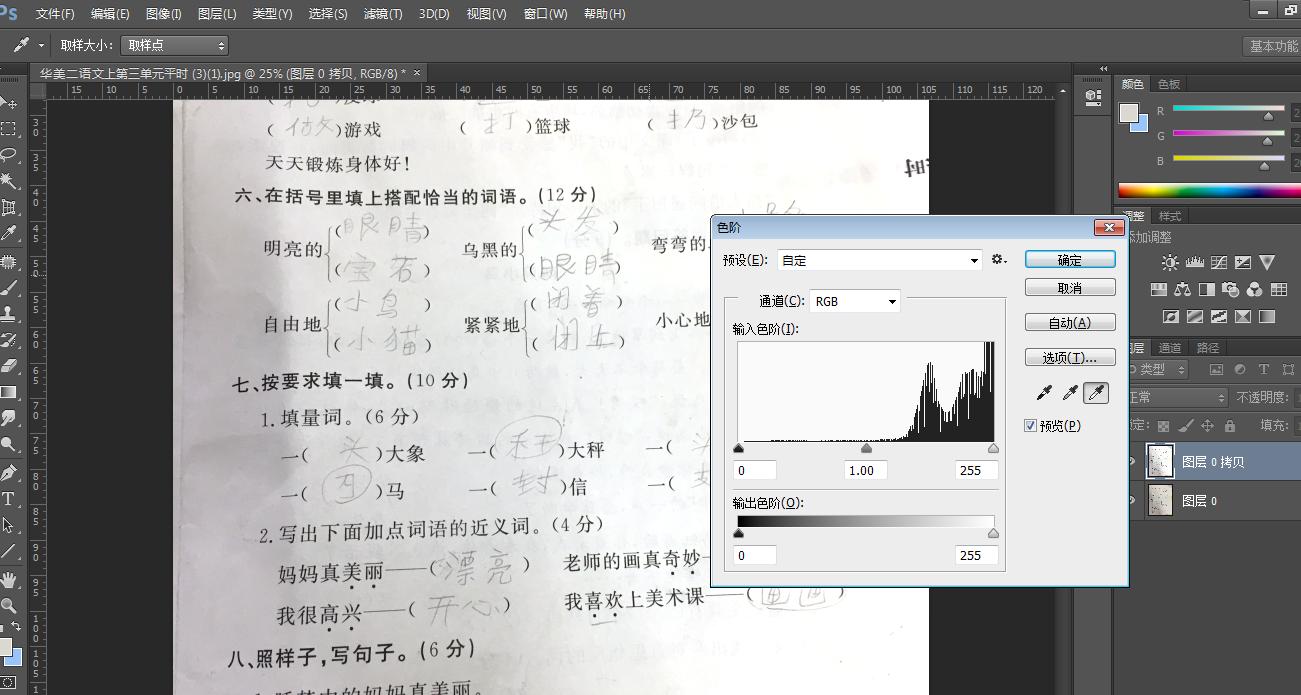The height and width of the screenshot is (695, 1301).
Task: Select the black point eyedropper in Levels dialog
Action: coord(1045,392)
